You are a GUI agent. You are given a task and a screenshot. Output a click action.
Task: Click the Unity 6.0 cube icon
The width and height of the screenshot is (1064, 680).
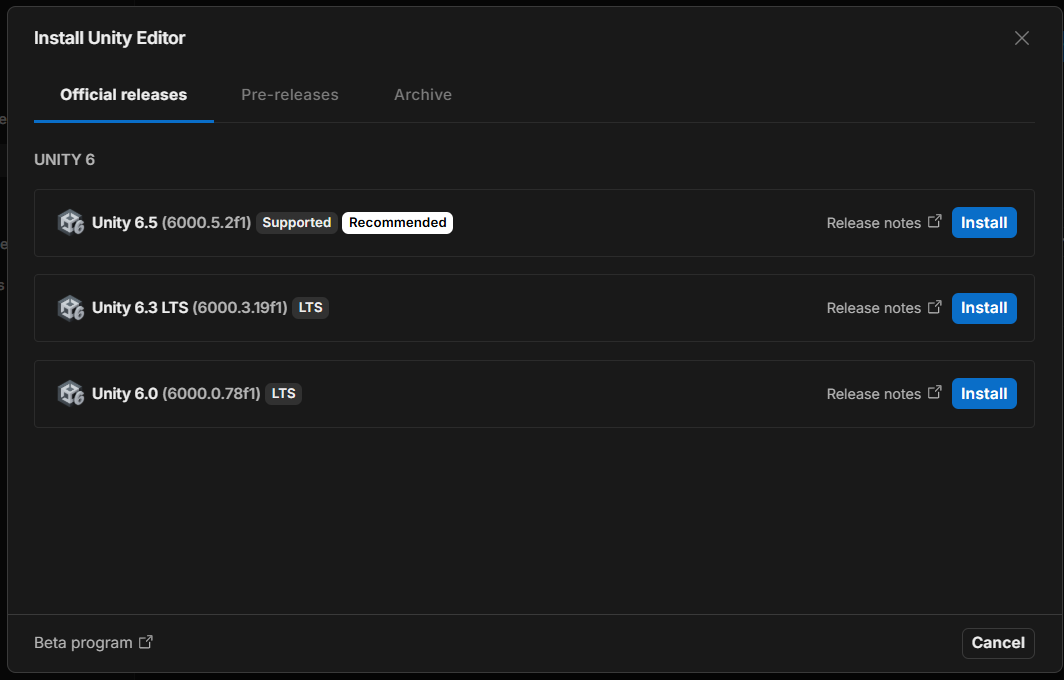tap(71, 394)
